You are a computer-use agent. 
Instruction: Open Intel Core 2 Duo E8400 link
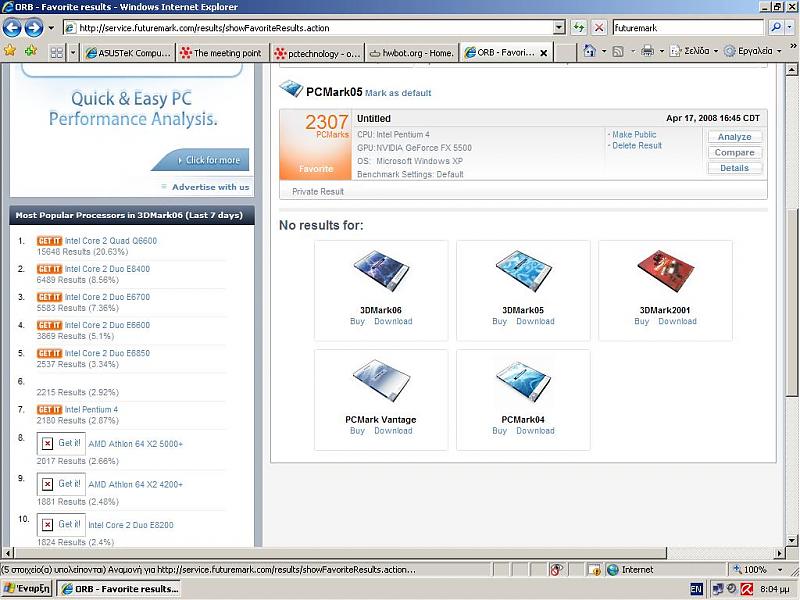[107, 269]
